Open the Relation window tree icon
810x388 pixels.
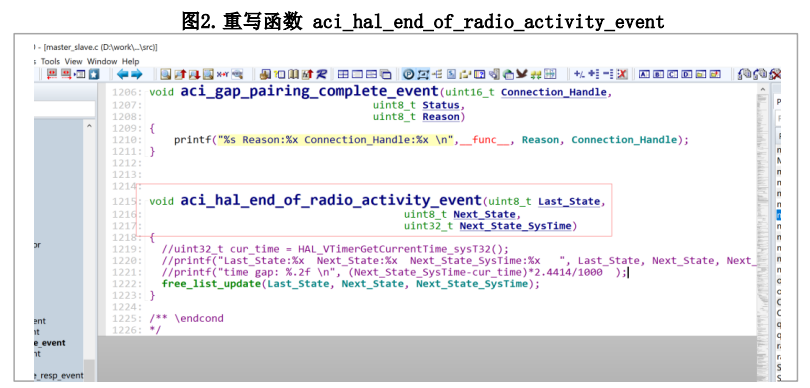pyautogui.click(x=437, y=74)
